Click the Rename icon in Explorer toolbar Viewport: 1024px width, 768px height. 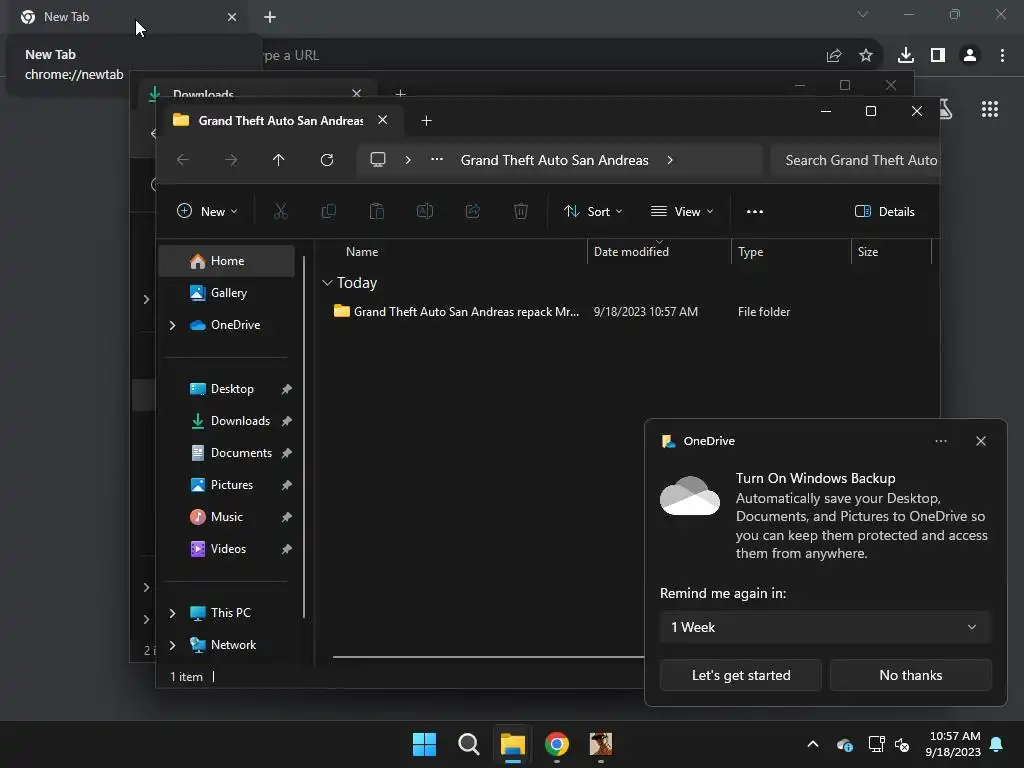424,211
